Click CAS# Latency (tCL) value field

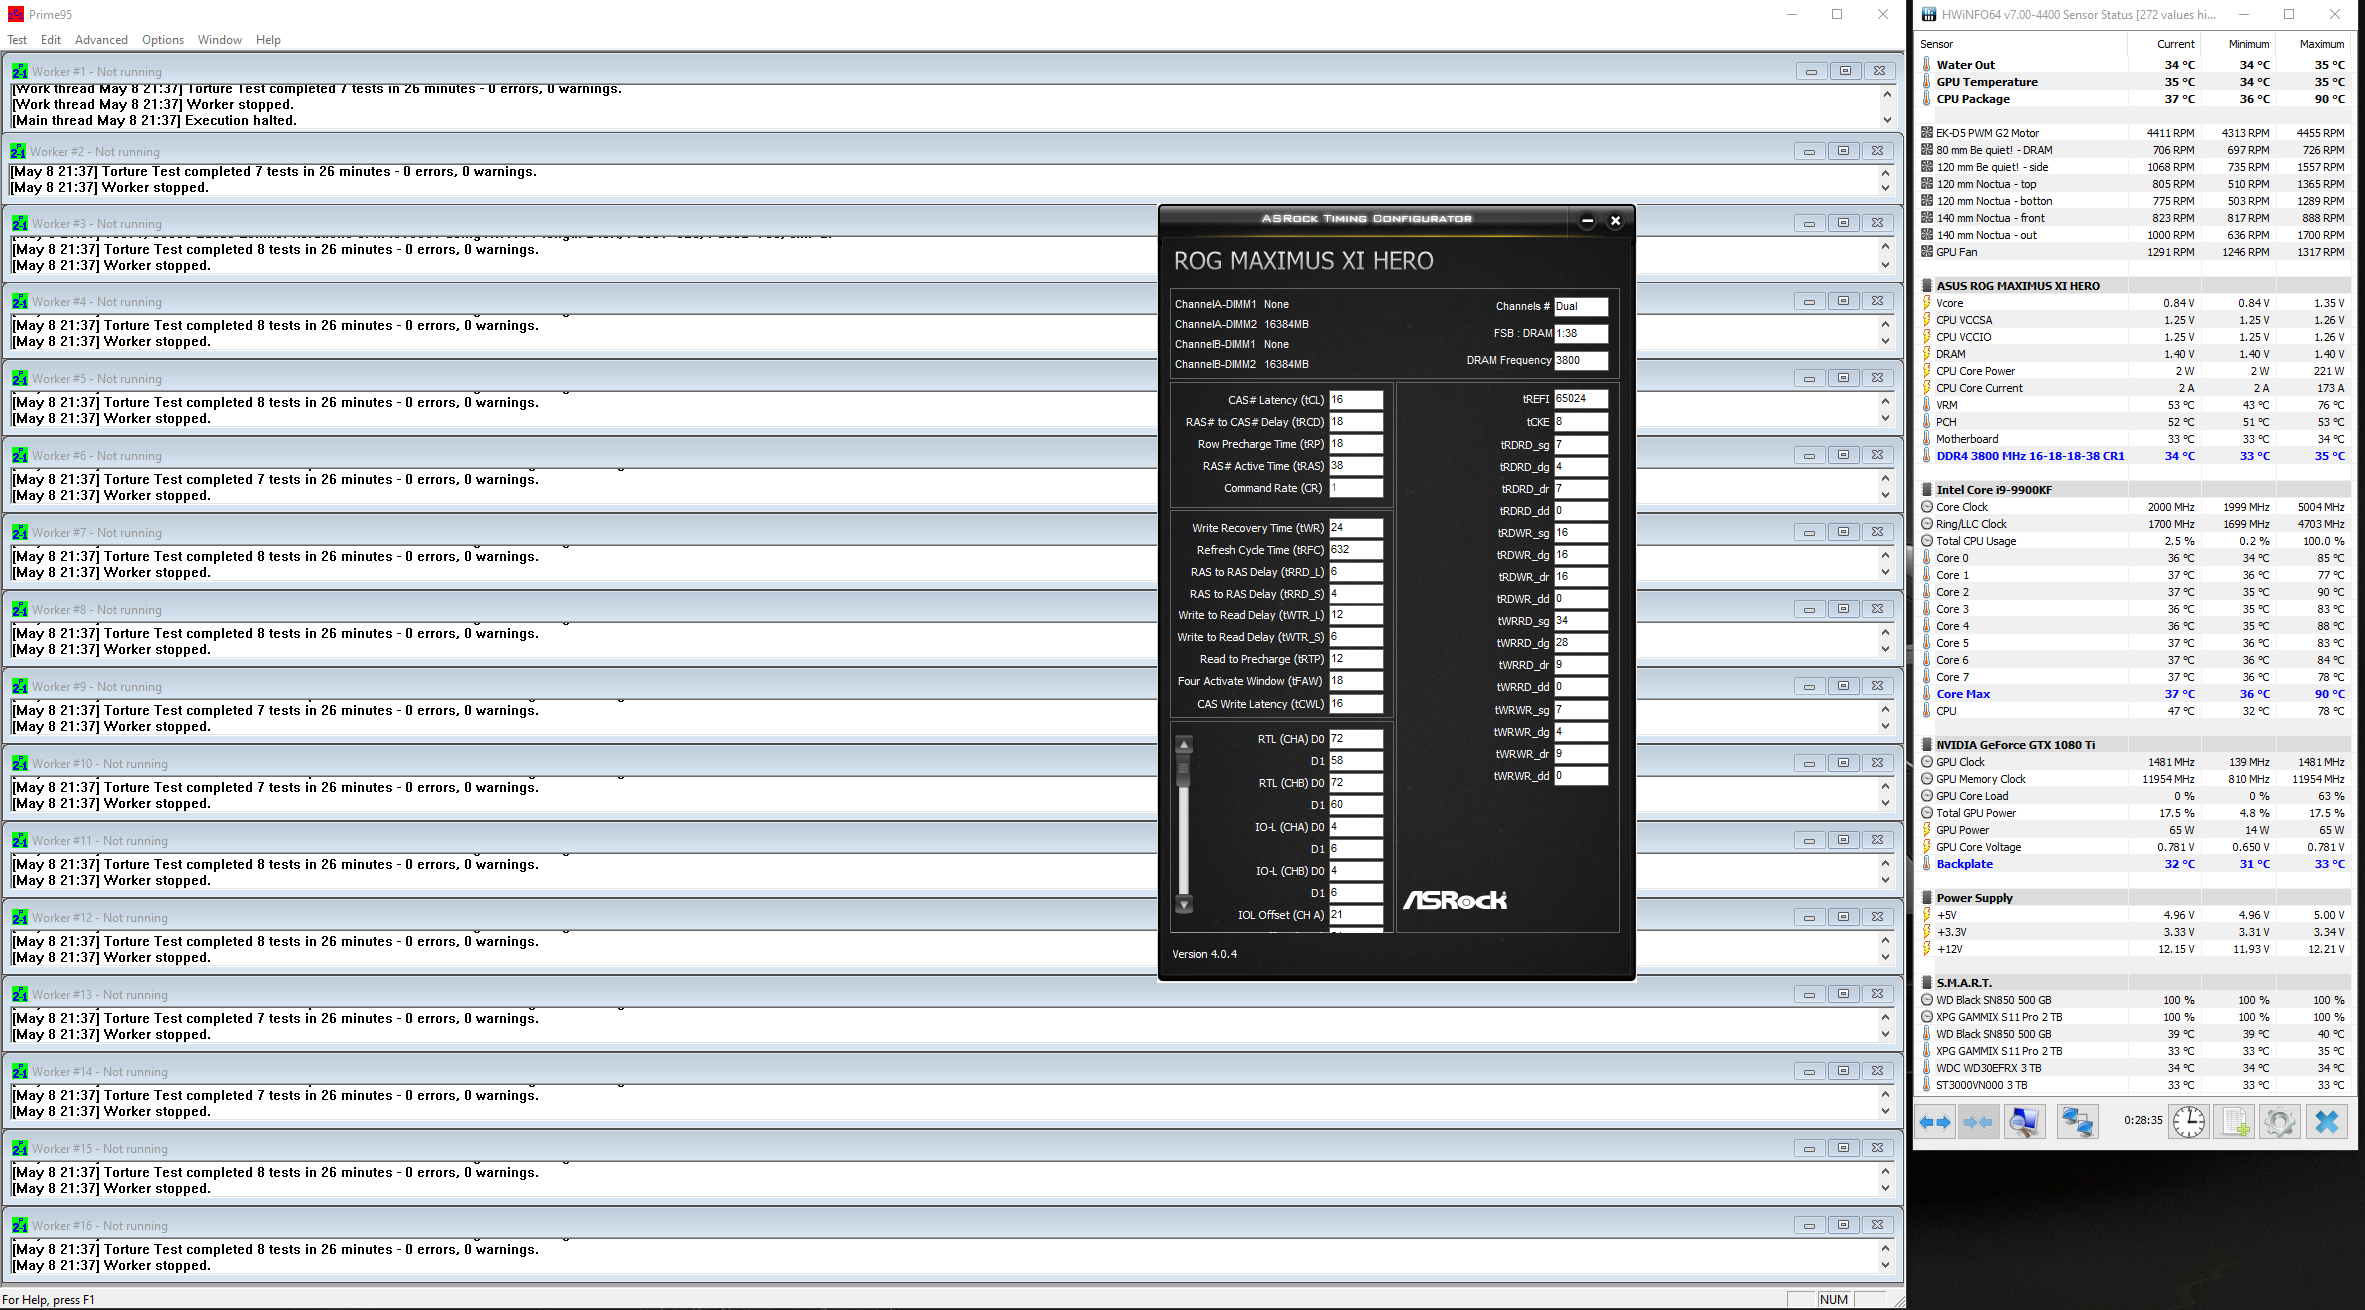1355,400
